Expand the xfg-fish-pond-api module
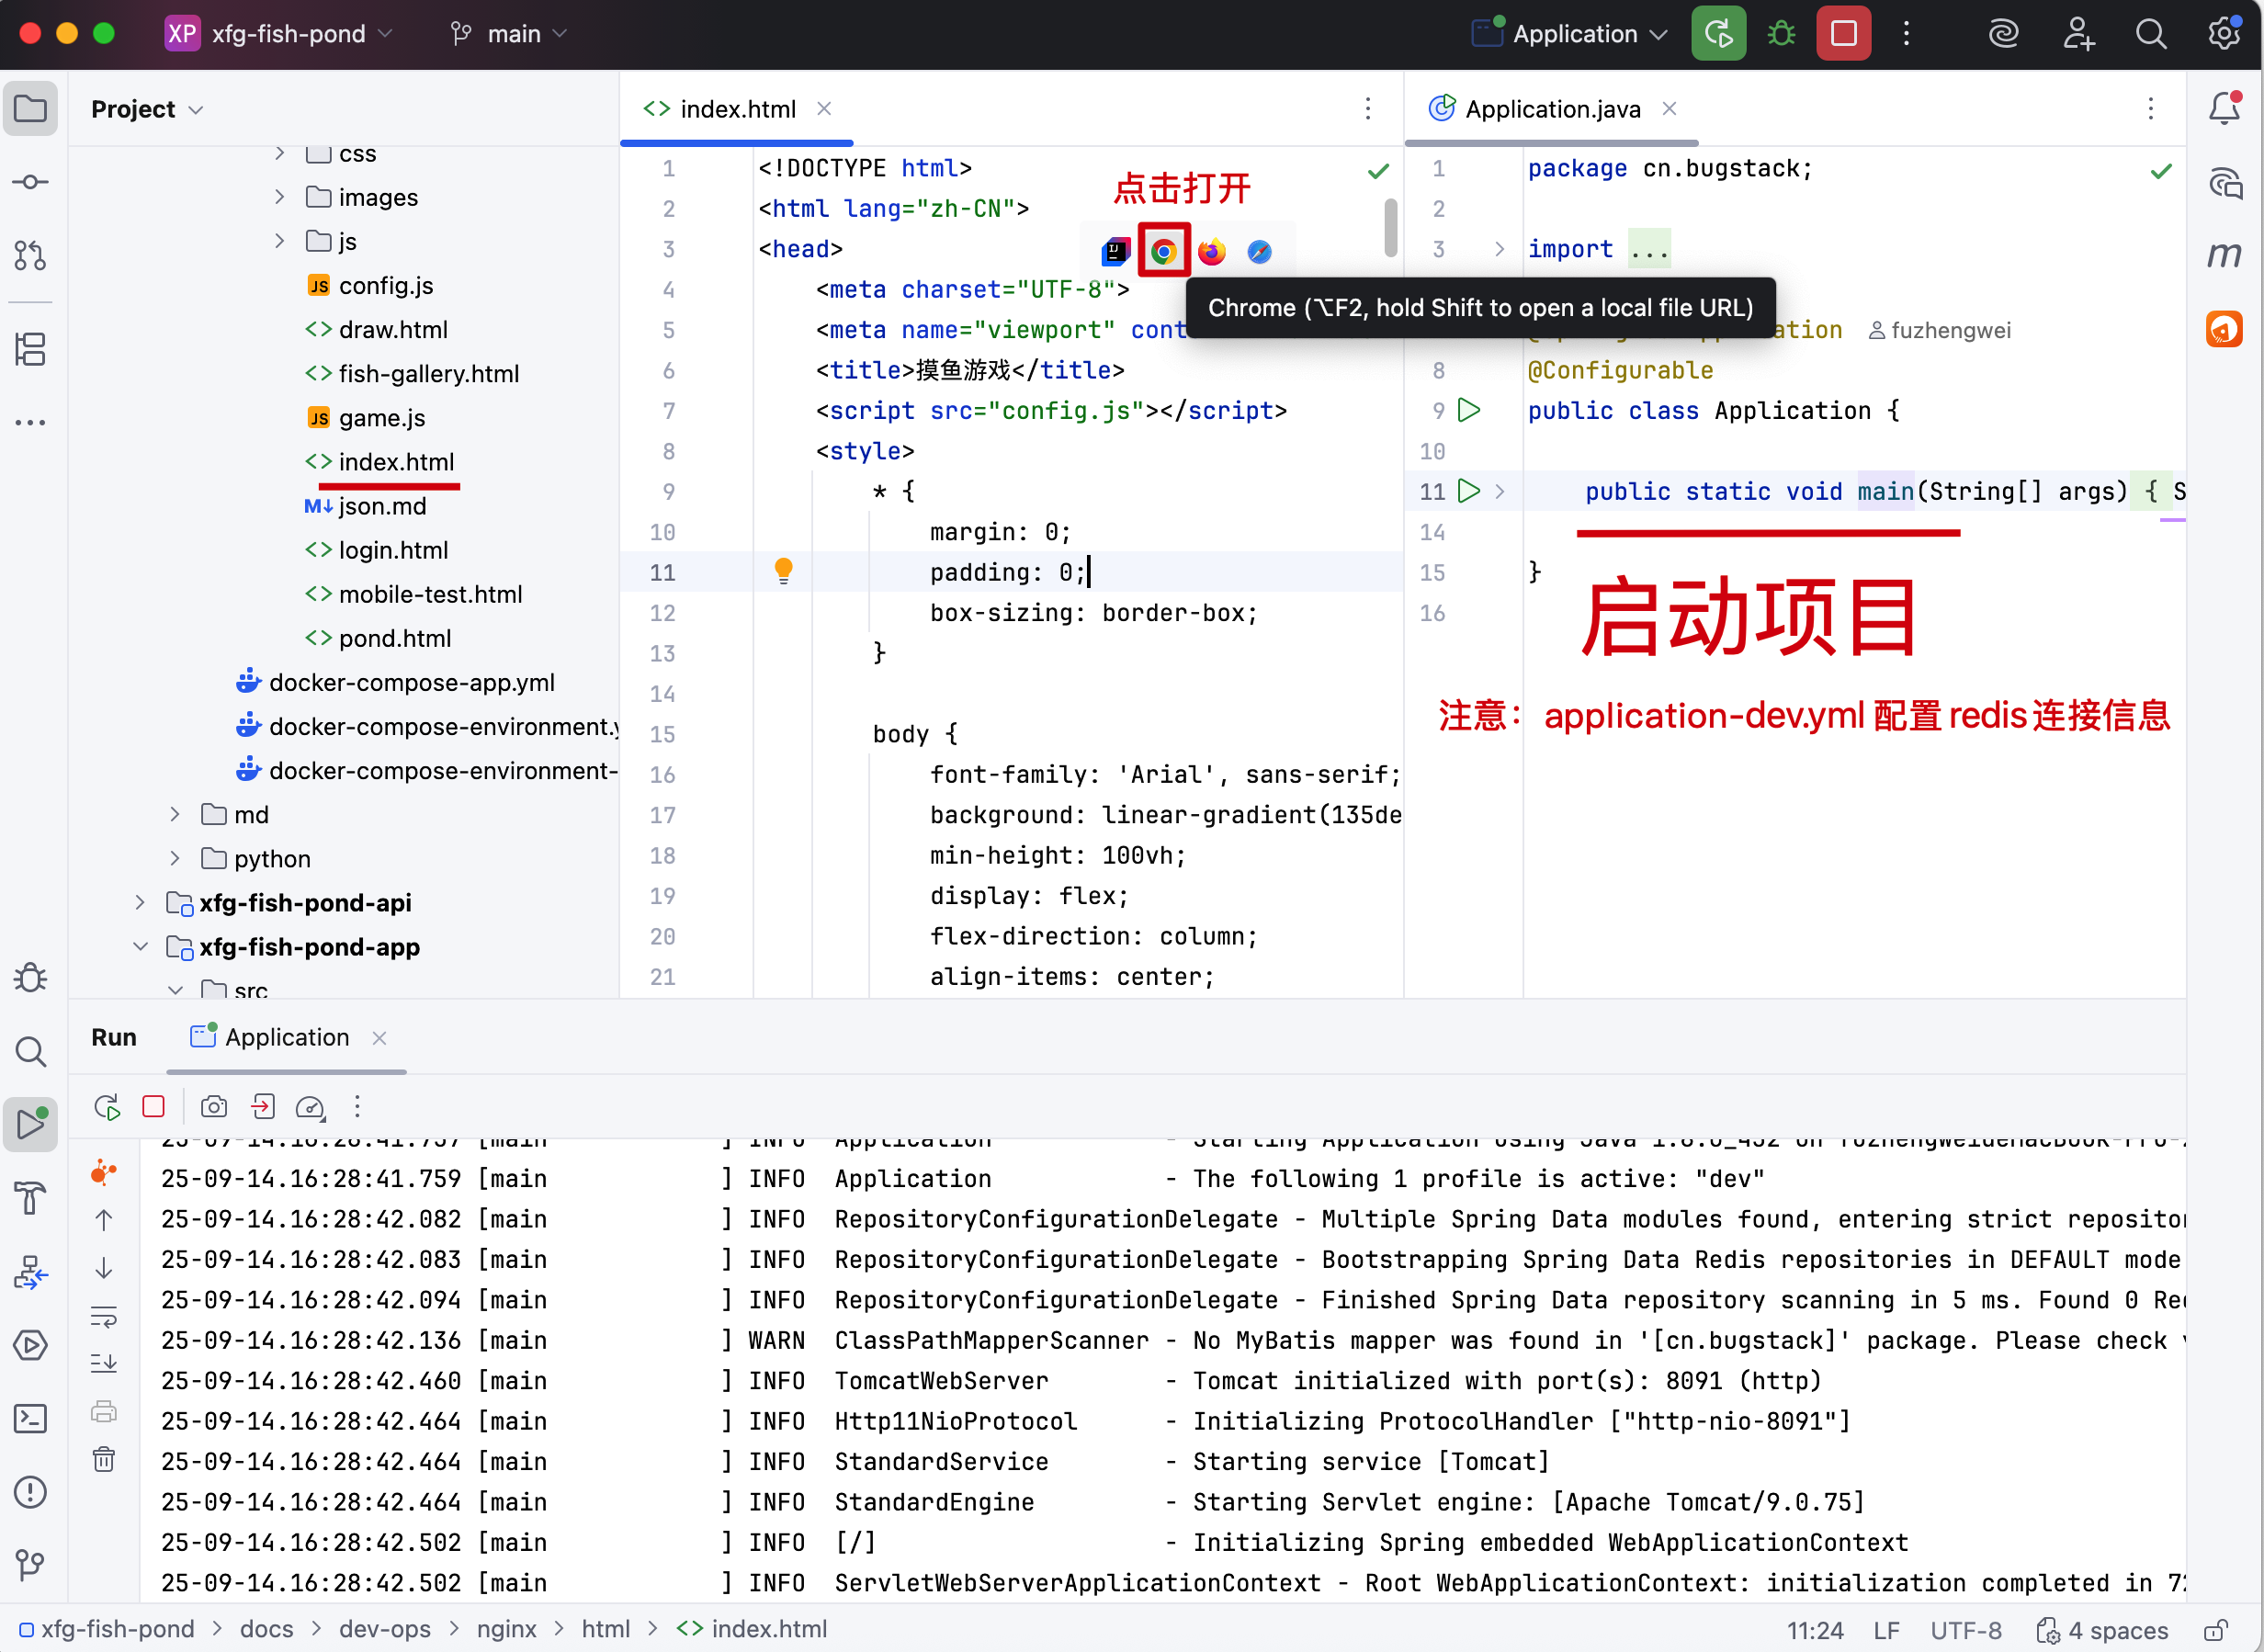2264x1652 pixels. click(x=140, y=902)
